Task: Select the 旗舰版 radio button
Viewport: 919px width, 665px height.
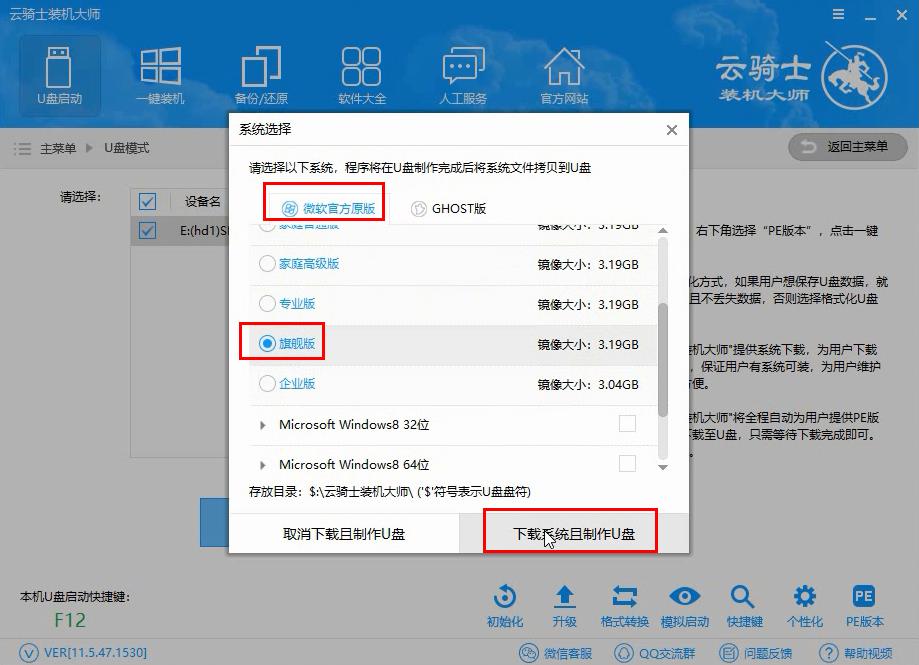Action: (x=267, y=343)
